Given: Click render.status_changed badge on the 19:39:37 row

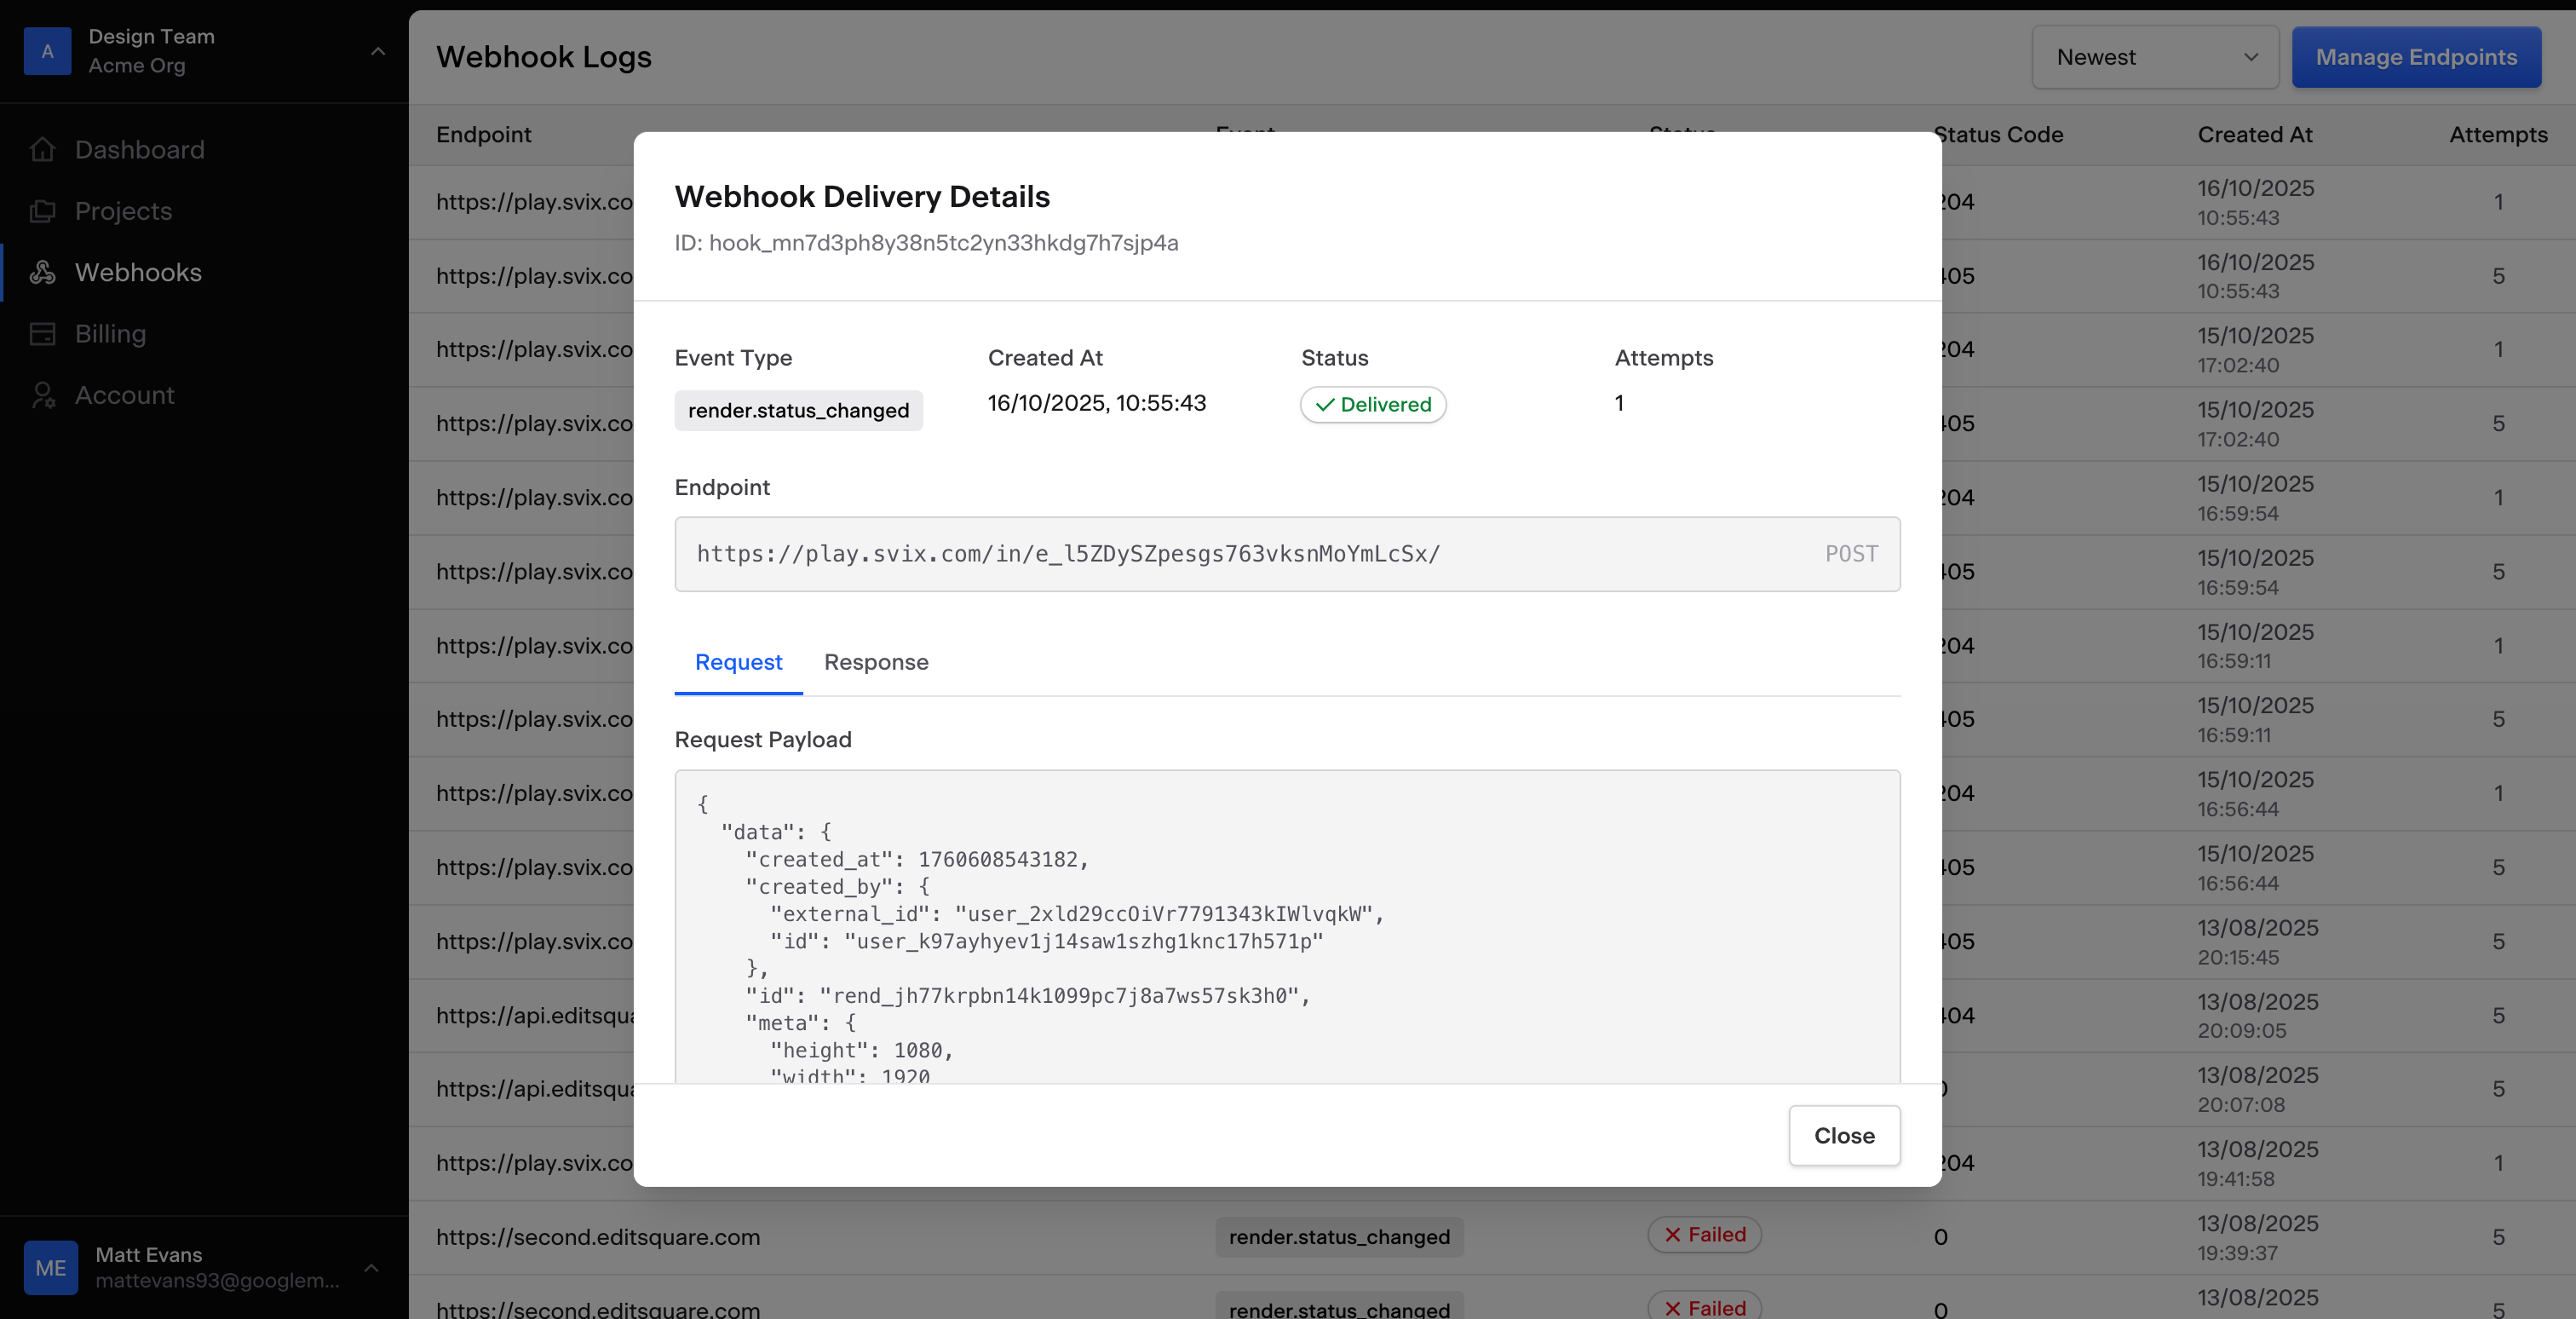Looking at the screenshot, I should point(1339,1237).
